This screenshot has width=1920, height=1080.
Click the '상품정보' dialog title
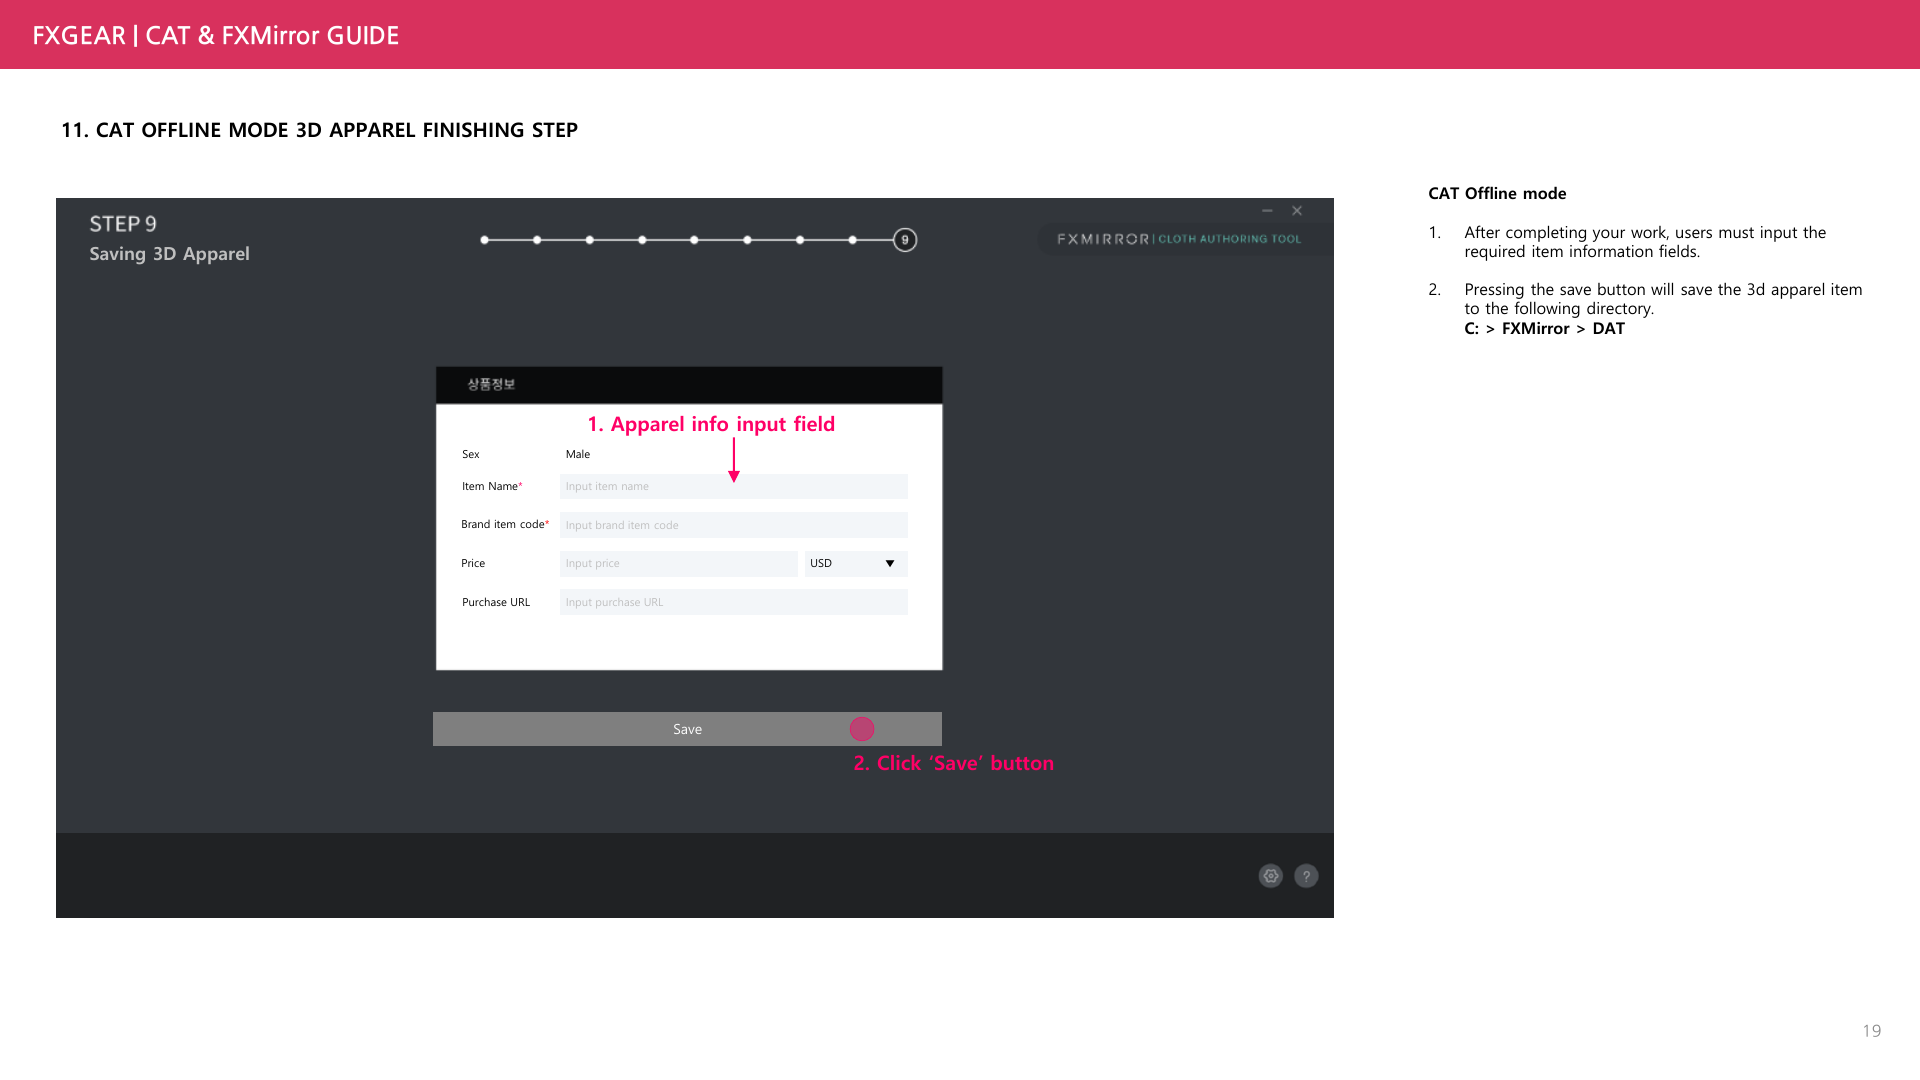pyautogui.click(x=491, y=384)
